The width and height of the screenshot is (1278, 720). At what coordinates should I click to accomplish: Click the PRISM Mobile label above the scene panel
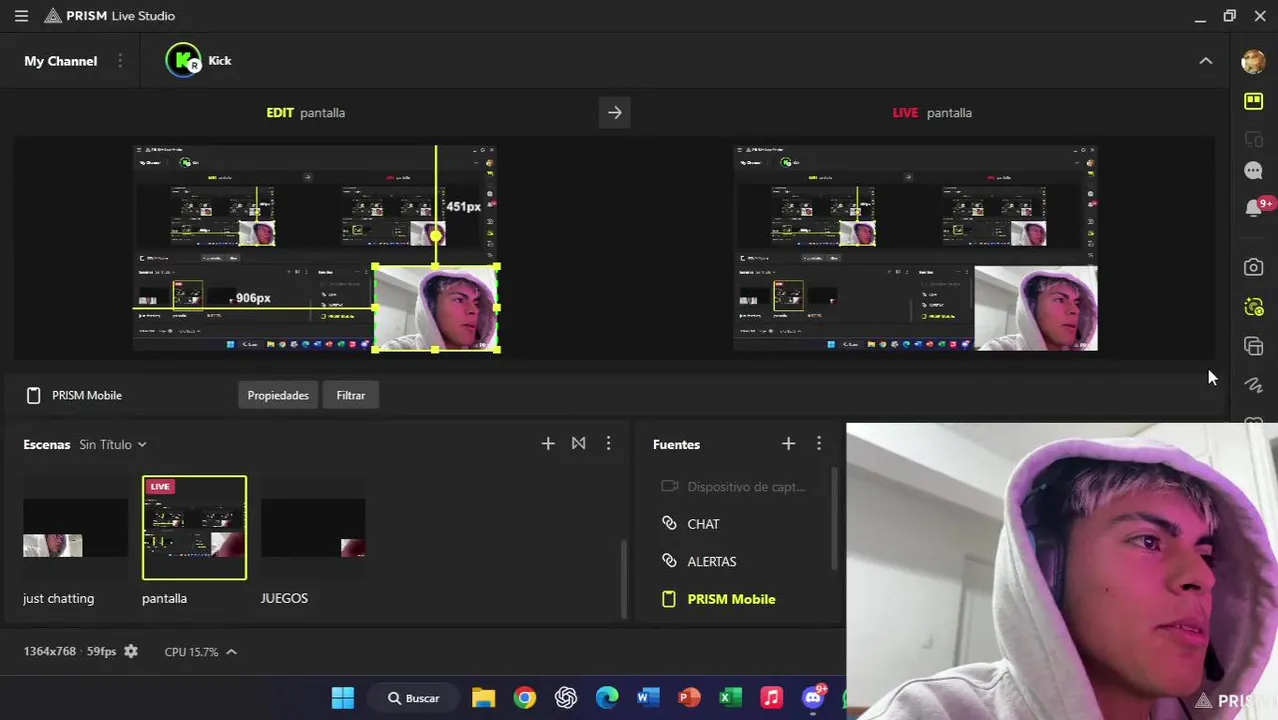click(x=87, y=395)
